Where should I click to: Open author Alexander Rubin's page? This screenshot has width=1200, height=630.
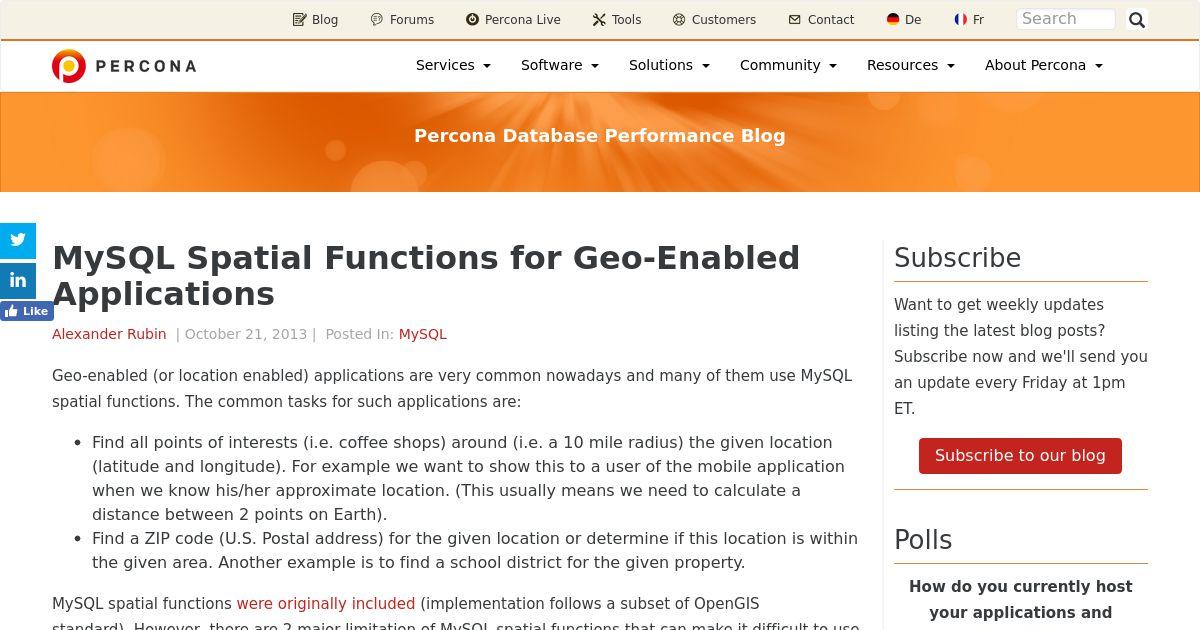pyautogui.click(x=109, y=334)
